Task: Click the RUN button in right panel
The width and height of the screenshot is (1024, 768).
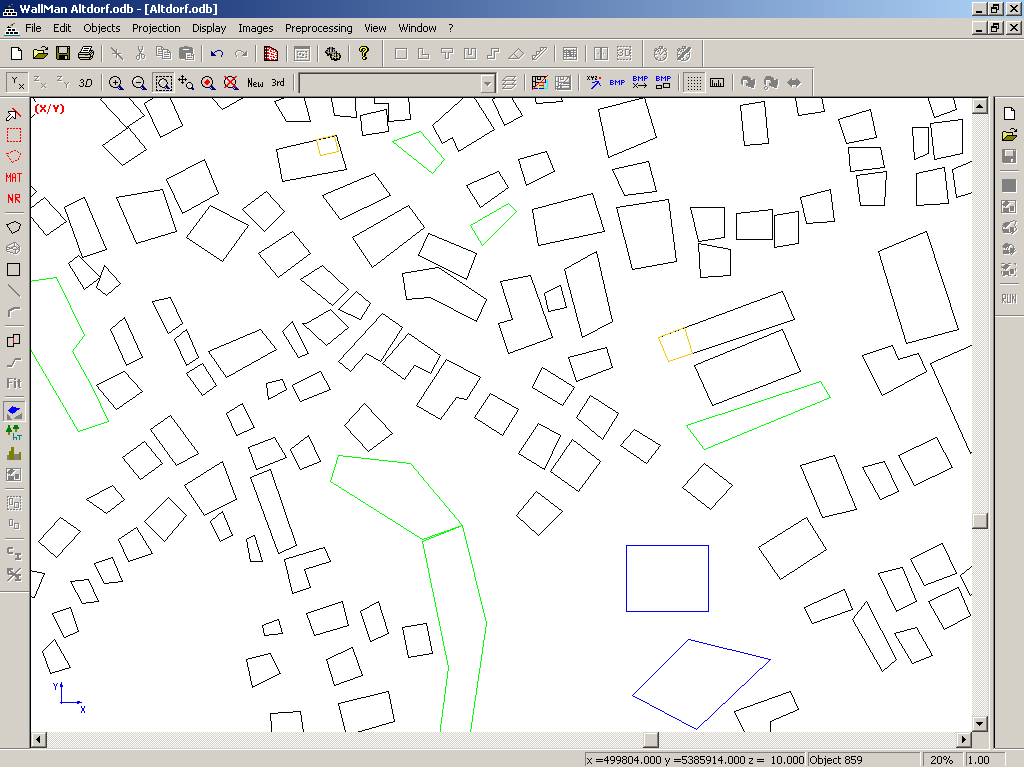Action: [x=1009, y=299]
